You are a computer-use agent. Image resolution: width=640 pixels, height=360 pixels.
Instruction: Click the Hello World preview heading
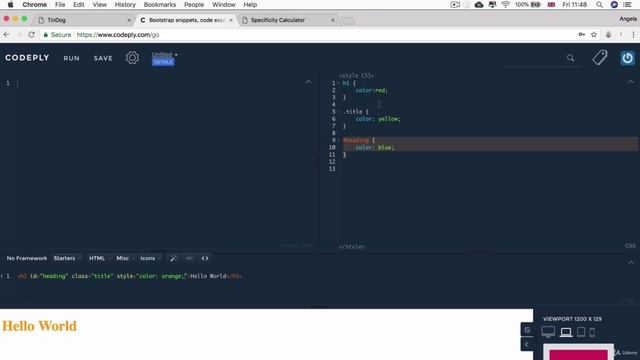point(39,326)
